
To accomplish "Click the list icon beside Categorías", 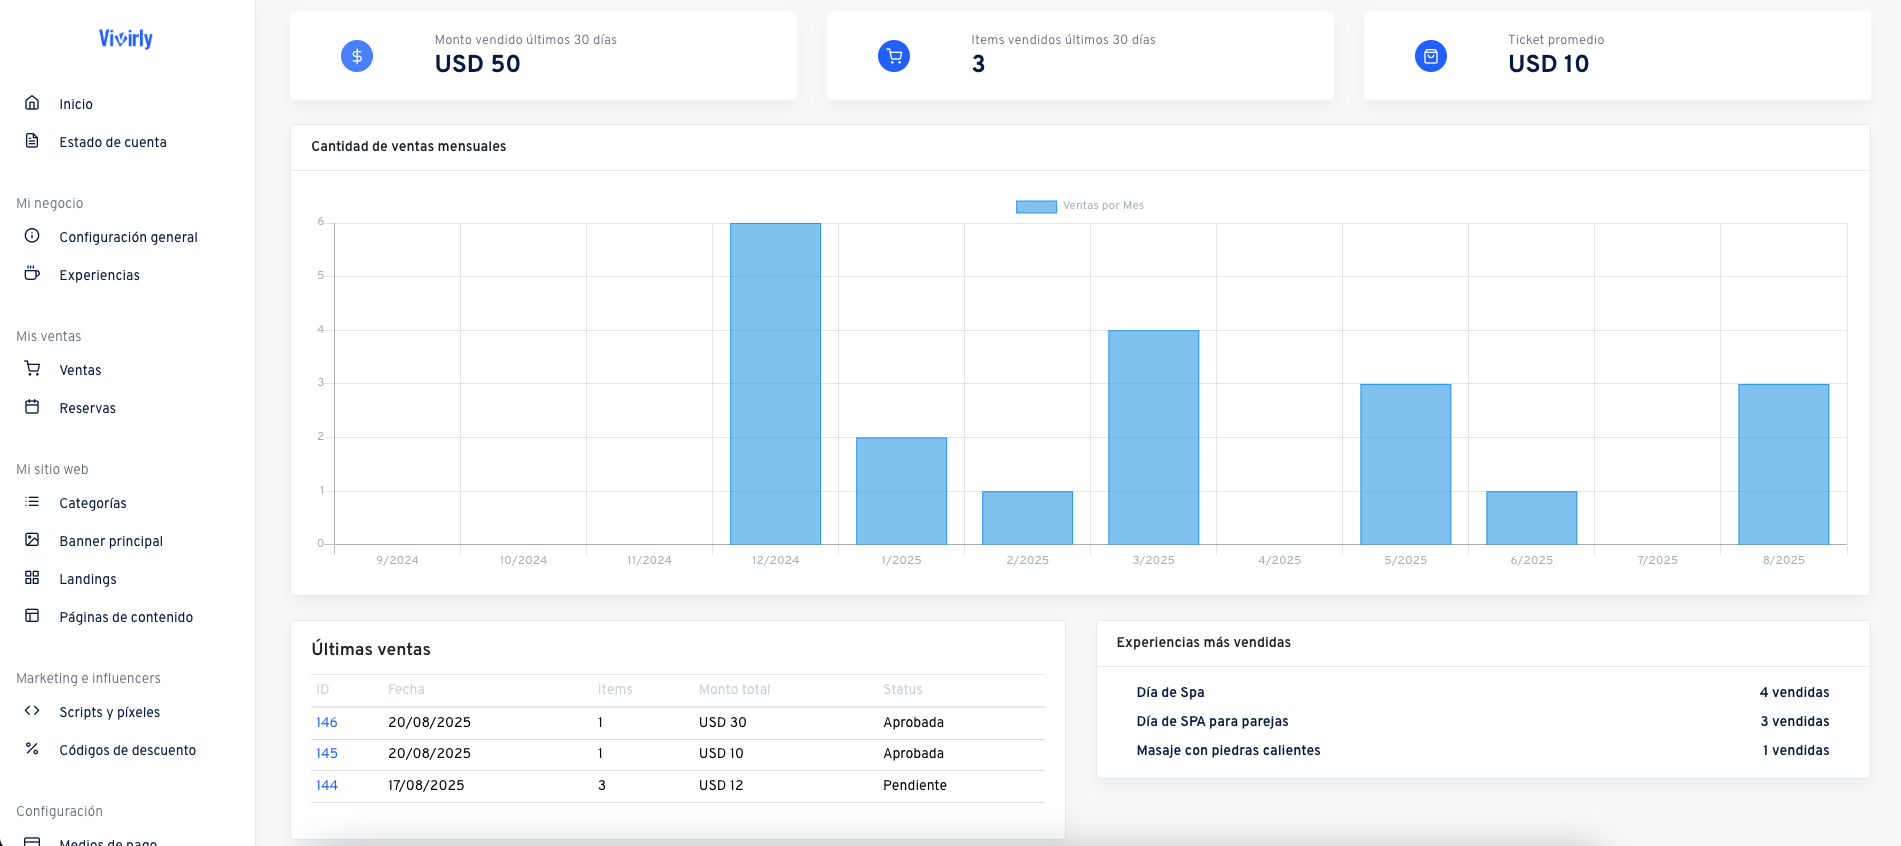I will [32, 502].
